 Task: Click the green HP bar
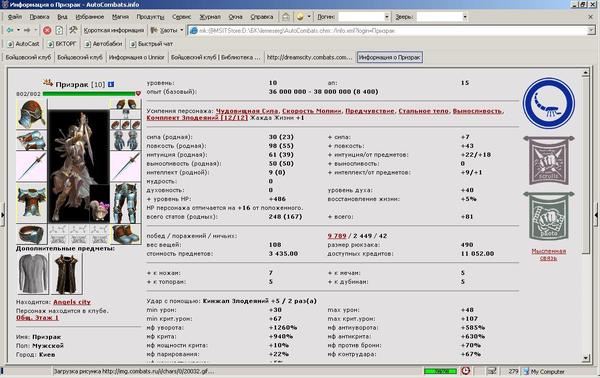[89, 93]
